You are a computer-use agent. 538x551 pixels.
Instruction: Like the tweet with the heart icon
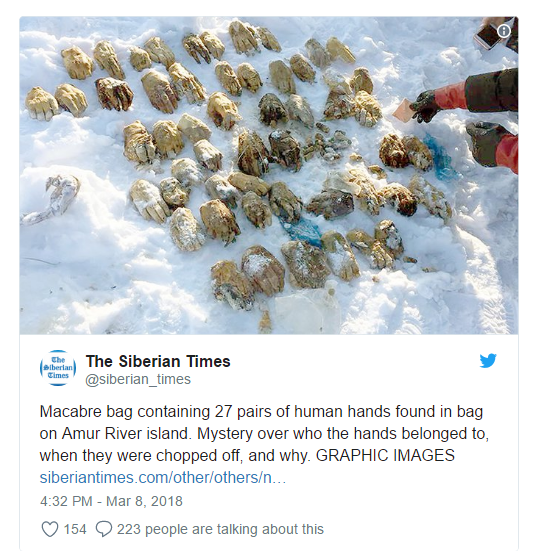point(50,529)
